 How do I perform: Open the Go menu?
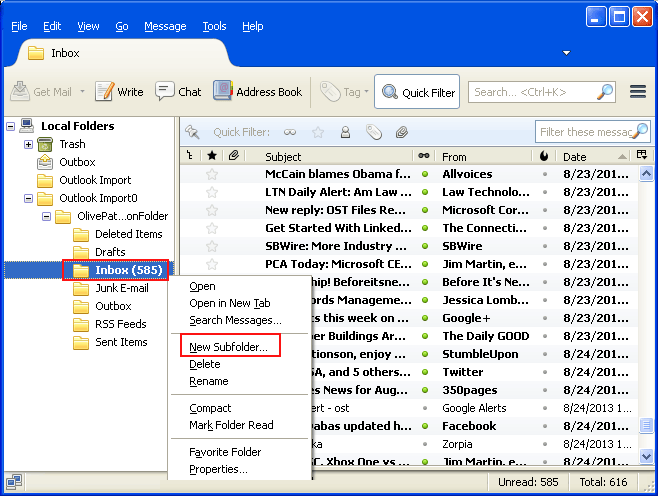pyautogui.click(x=122, y=26)
